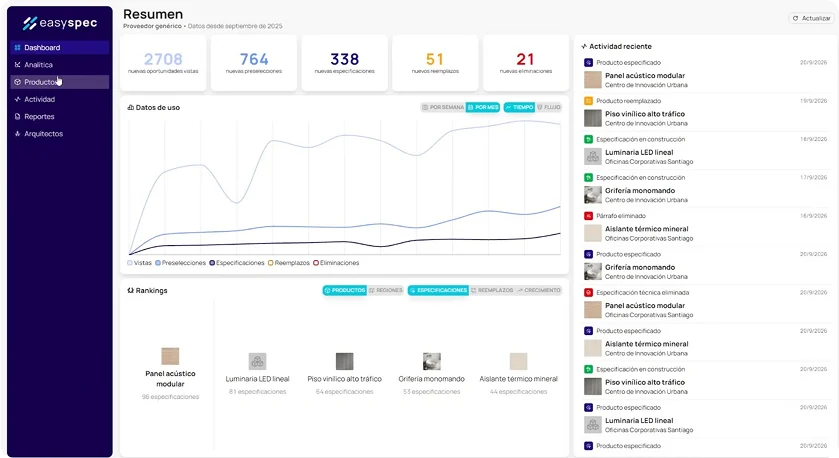Open the 51 nuevos reemplazos card

pos(435,63)
